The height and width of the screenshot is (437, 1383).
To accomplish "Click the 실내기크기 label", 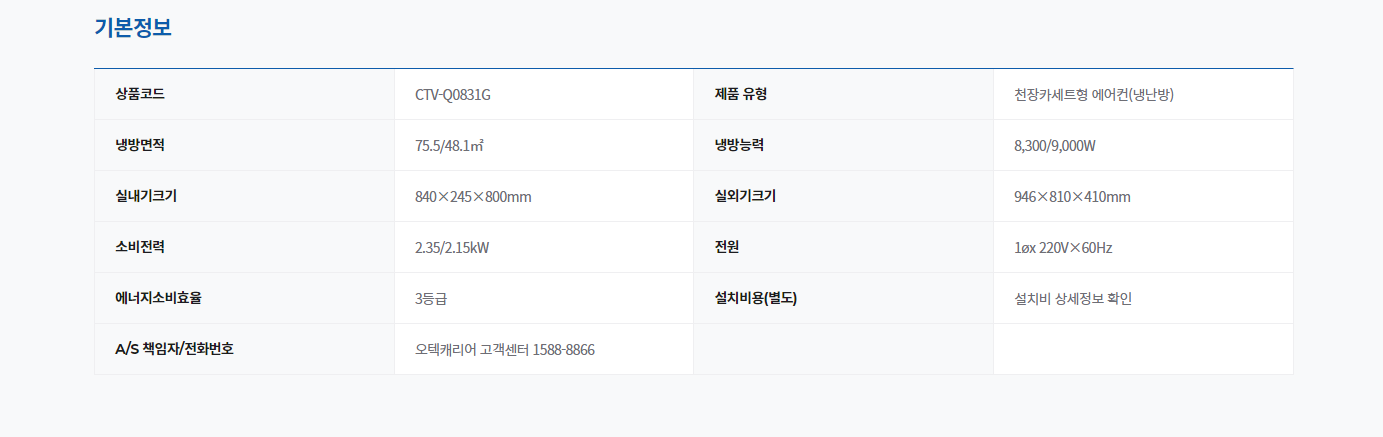I will point(146,196).
